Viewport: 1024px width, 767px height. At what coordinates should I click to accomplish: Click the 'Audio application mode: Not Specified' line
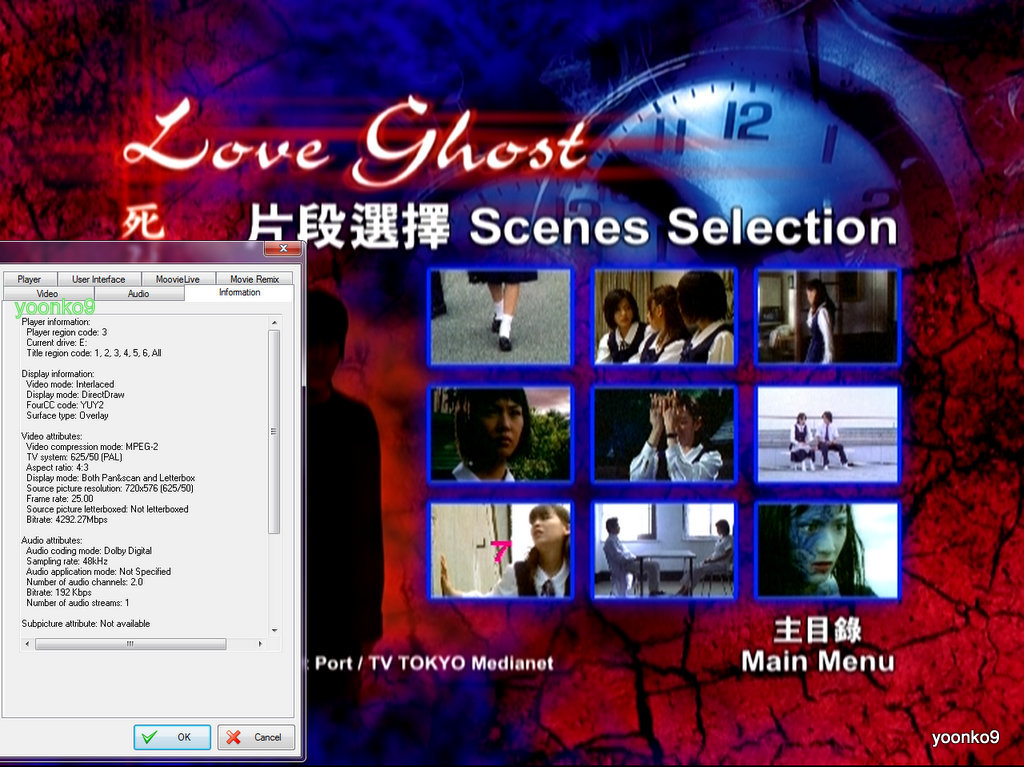coord(99,572)
